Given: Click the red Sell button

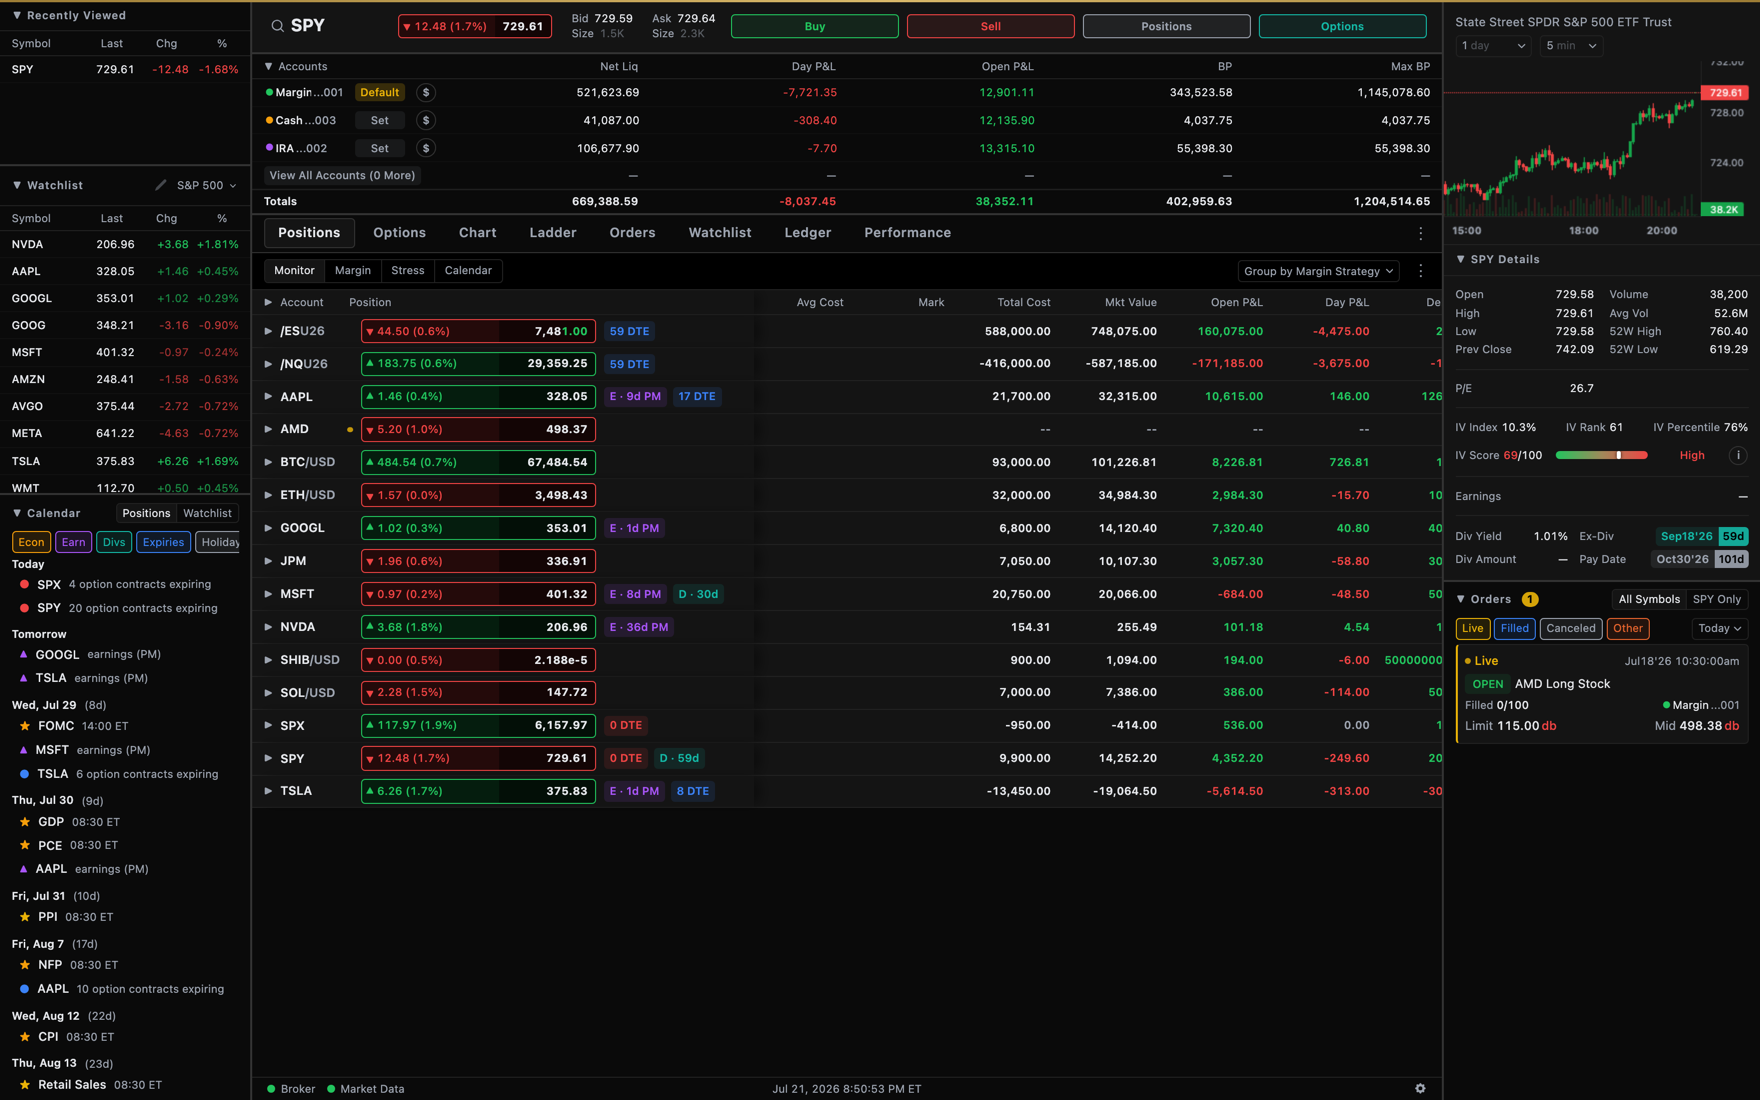Looking at the screenshot, I should coord(990,26).
